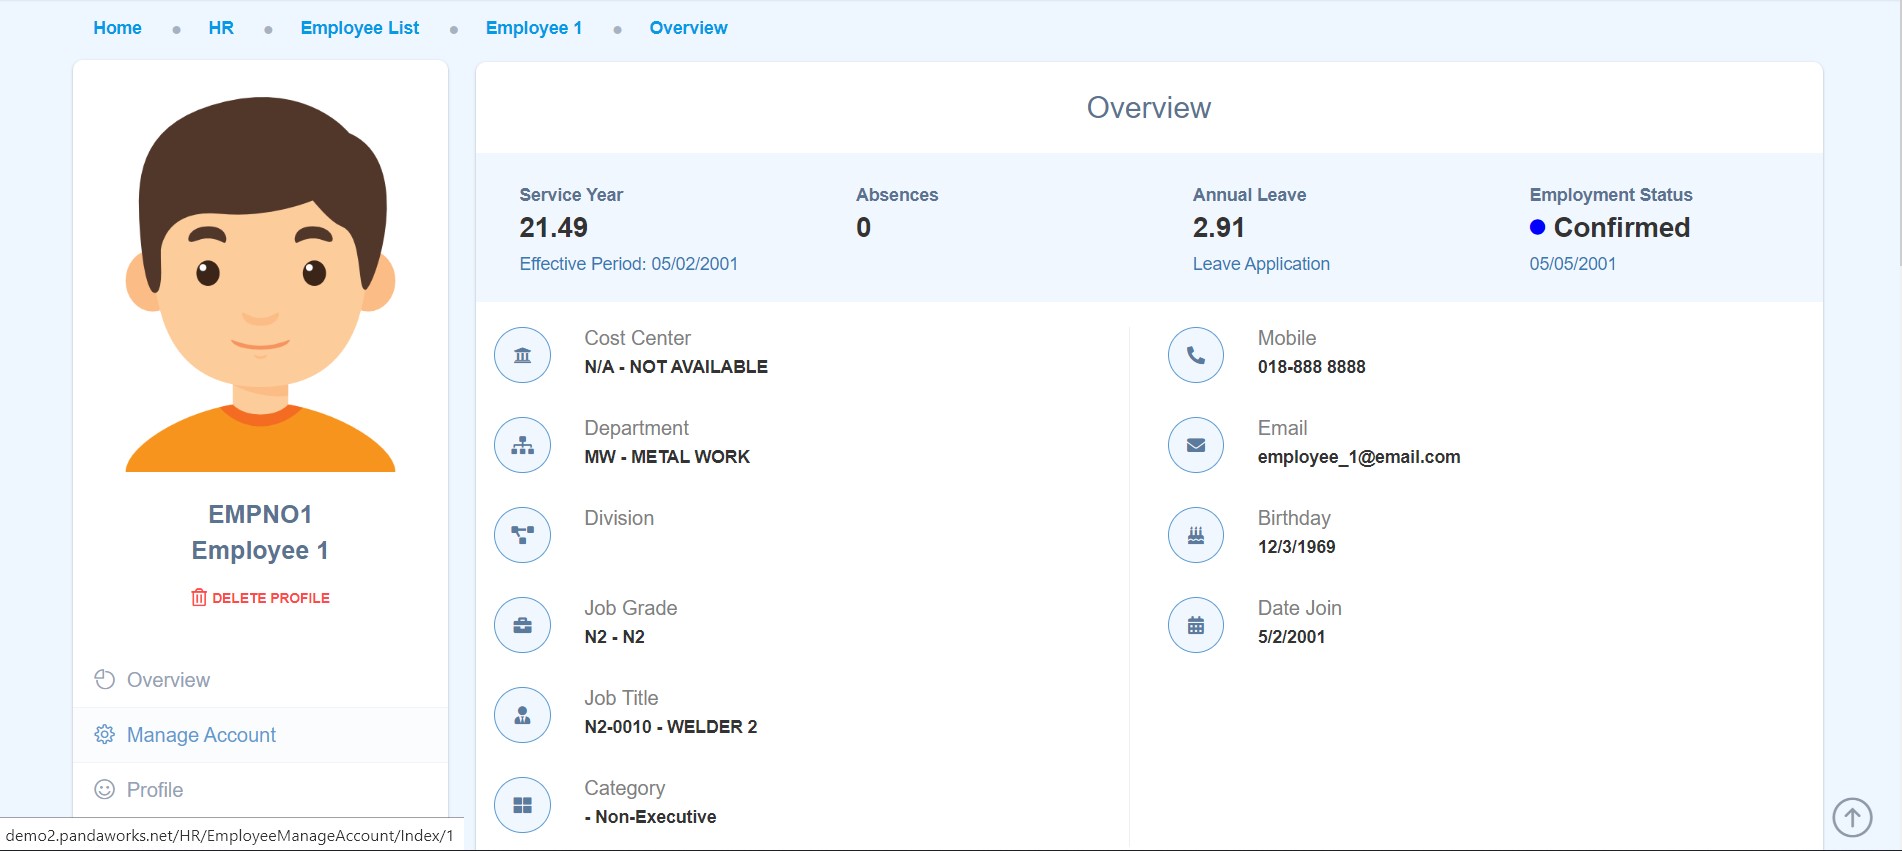
Task: Click the Job Grade briefcase icon
Action: point(522,625)
